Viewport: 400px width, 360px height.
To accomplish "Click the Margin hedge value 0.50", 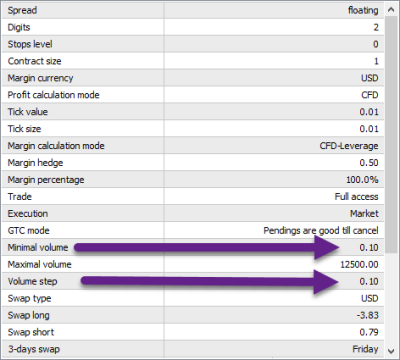I will click(369, 163).
